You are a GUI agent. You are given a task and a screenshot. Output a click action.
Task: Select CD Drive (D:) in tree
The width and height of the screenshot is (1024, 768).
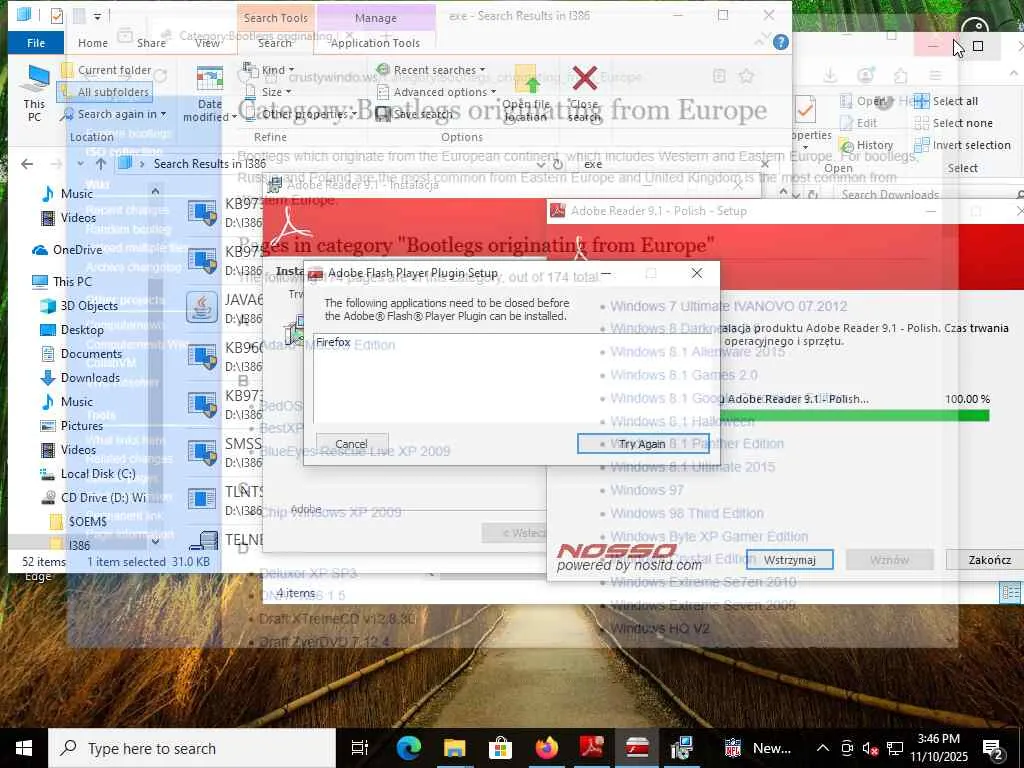click(x=93, y=498)
